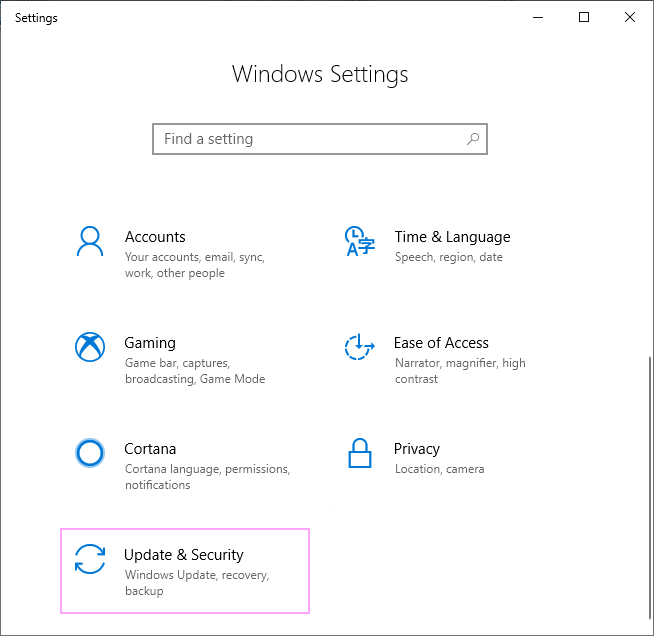
Task: Open the Privacy settings title
Action: (417, 449)
